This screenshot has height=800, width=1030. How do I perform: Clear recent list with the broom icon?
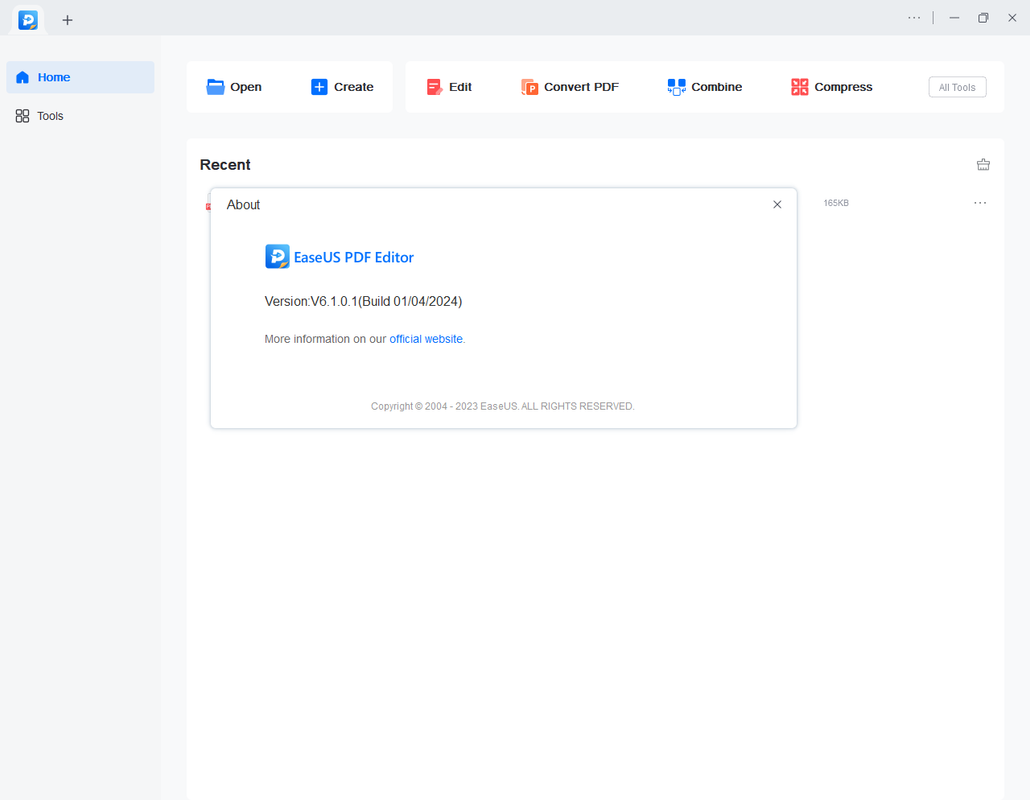(983, 165)
